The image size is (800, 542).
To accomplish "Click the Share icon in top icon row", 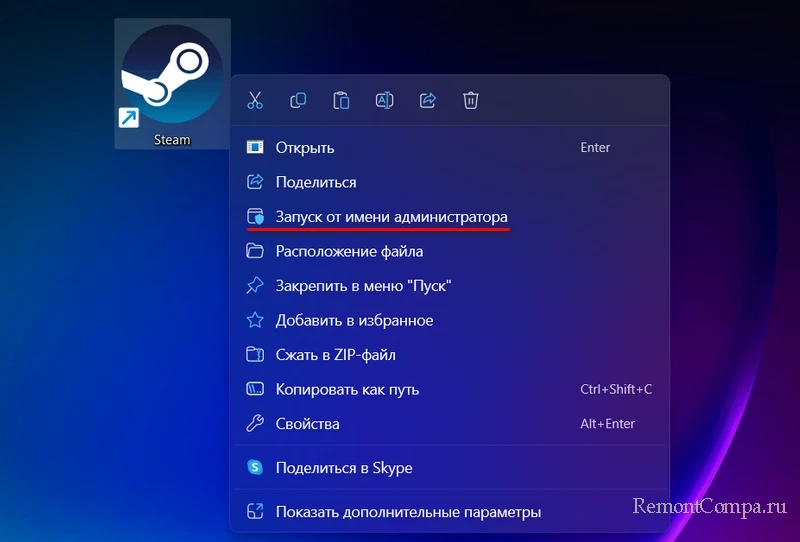I will 428,100.
